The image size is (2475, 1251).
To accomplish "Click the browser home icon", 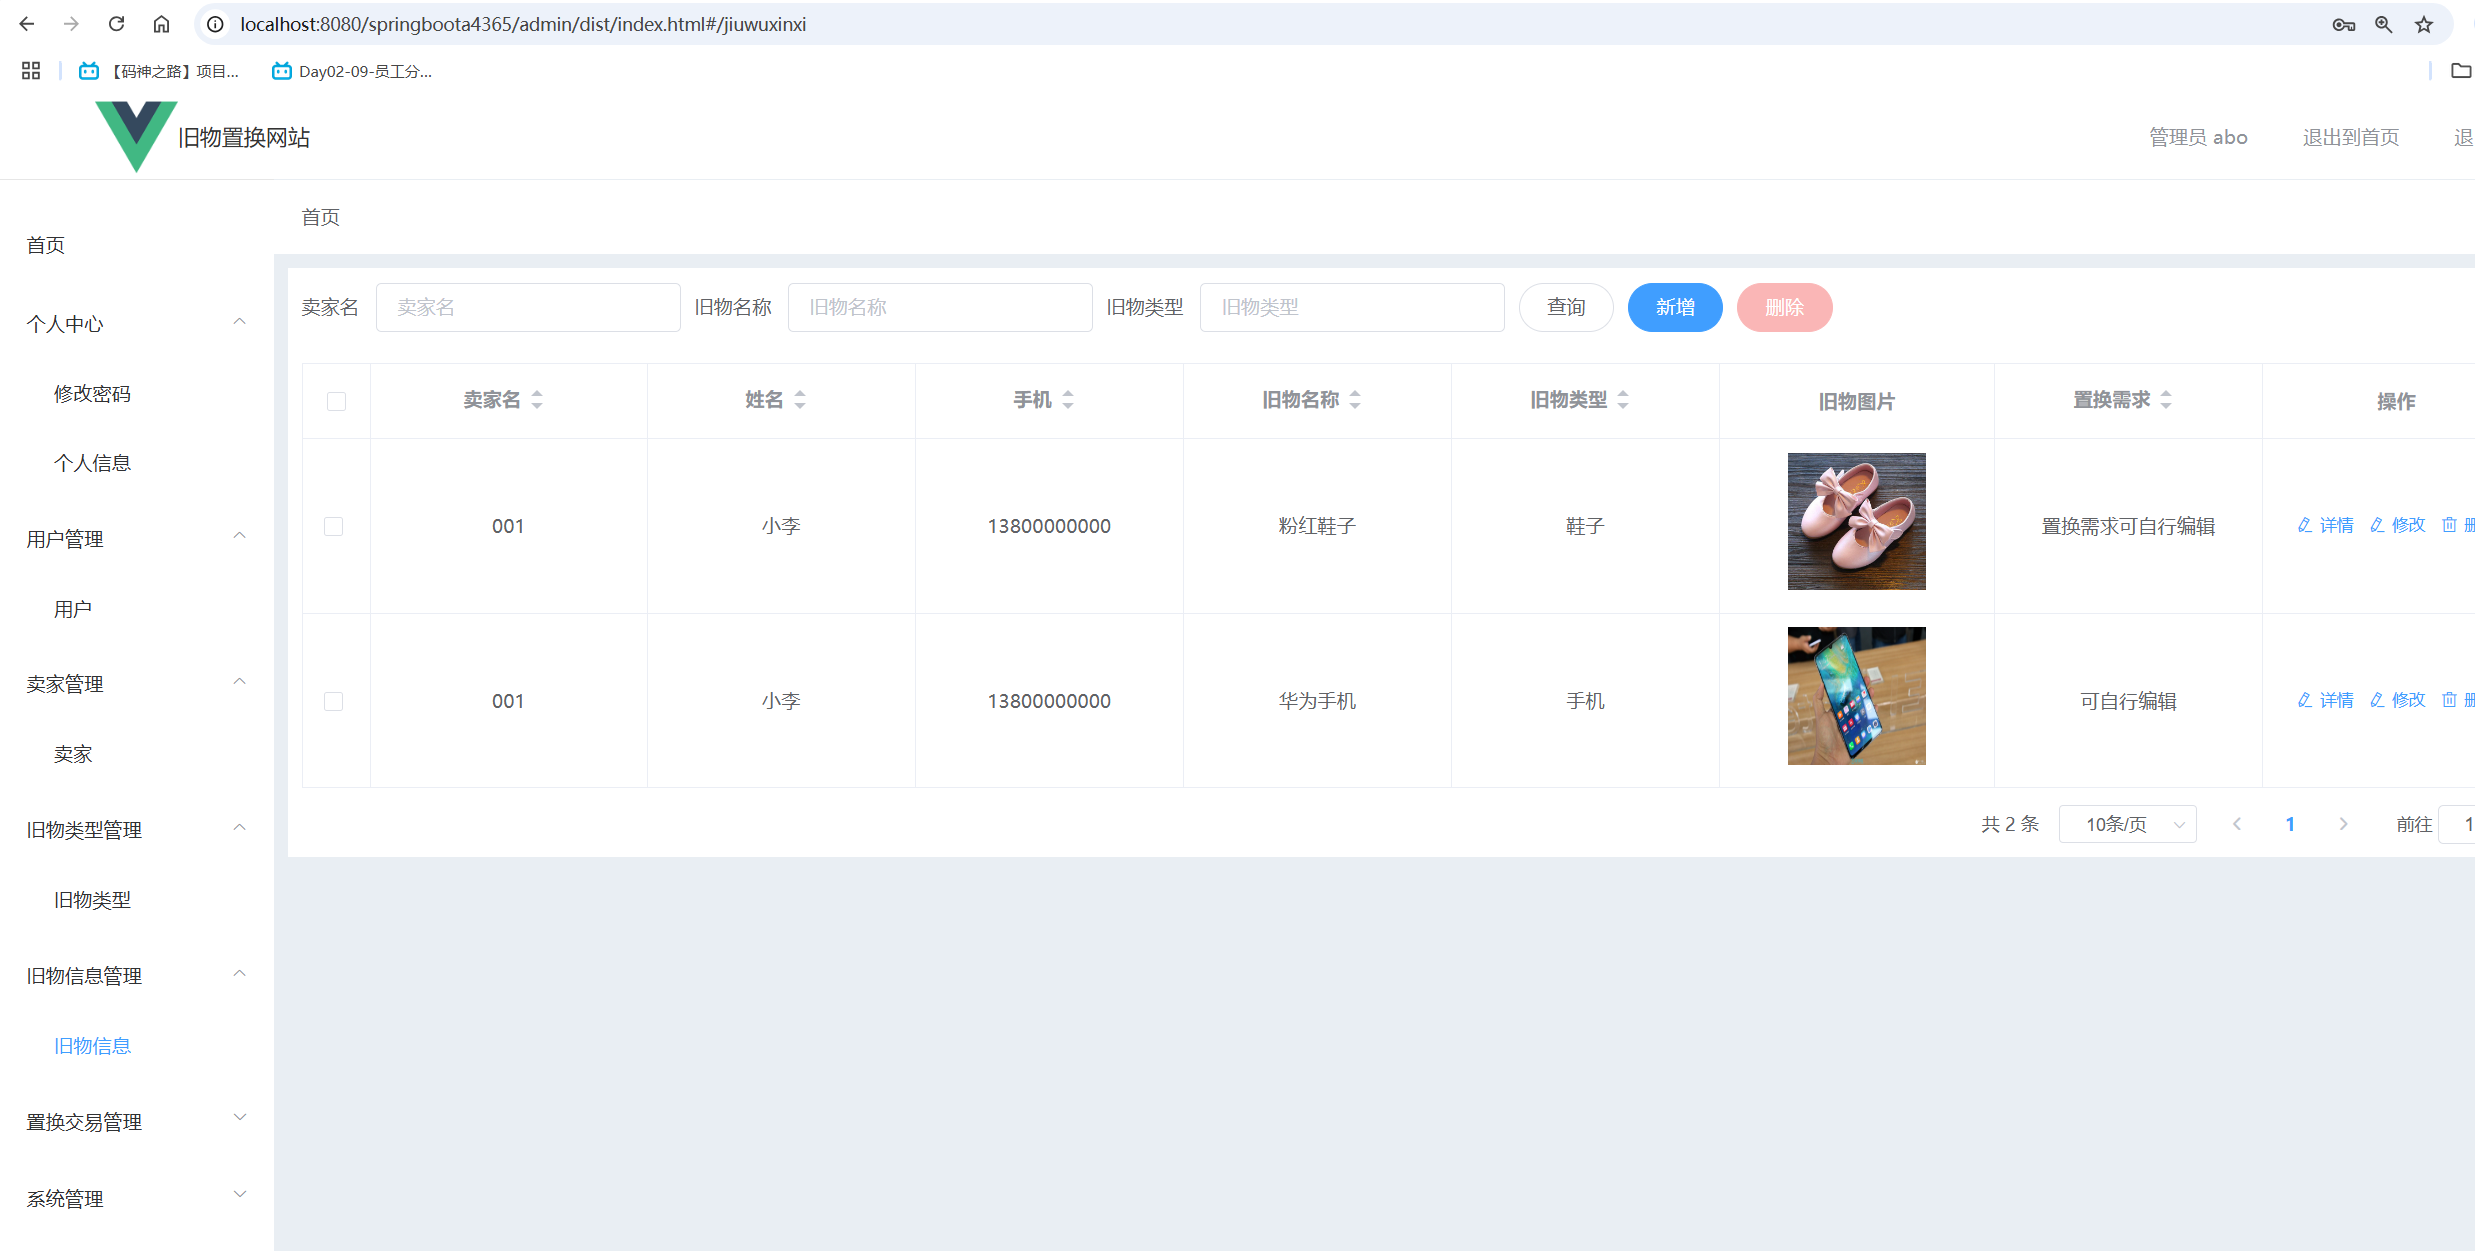I will [x=161, y=24].
